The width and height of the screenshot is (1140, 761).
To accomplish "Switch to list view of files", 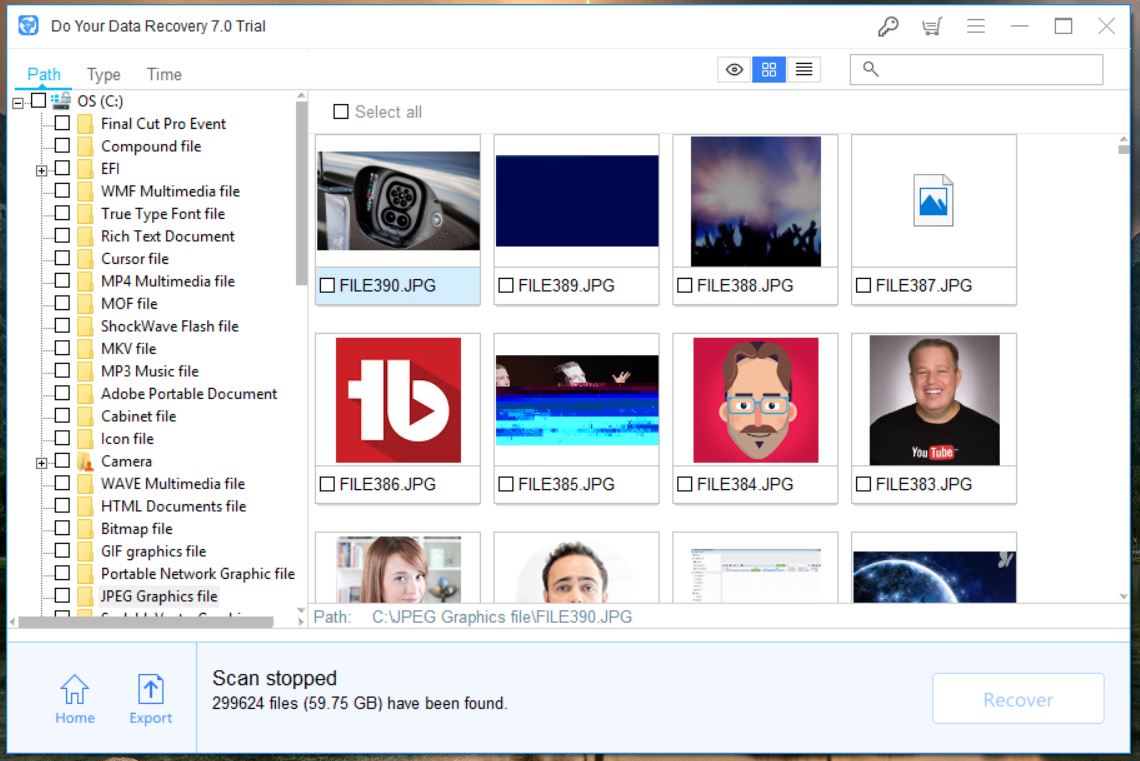I will coord(803,69).
